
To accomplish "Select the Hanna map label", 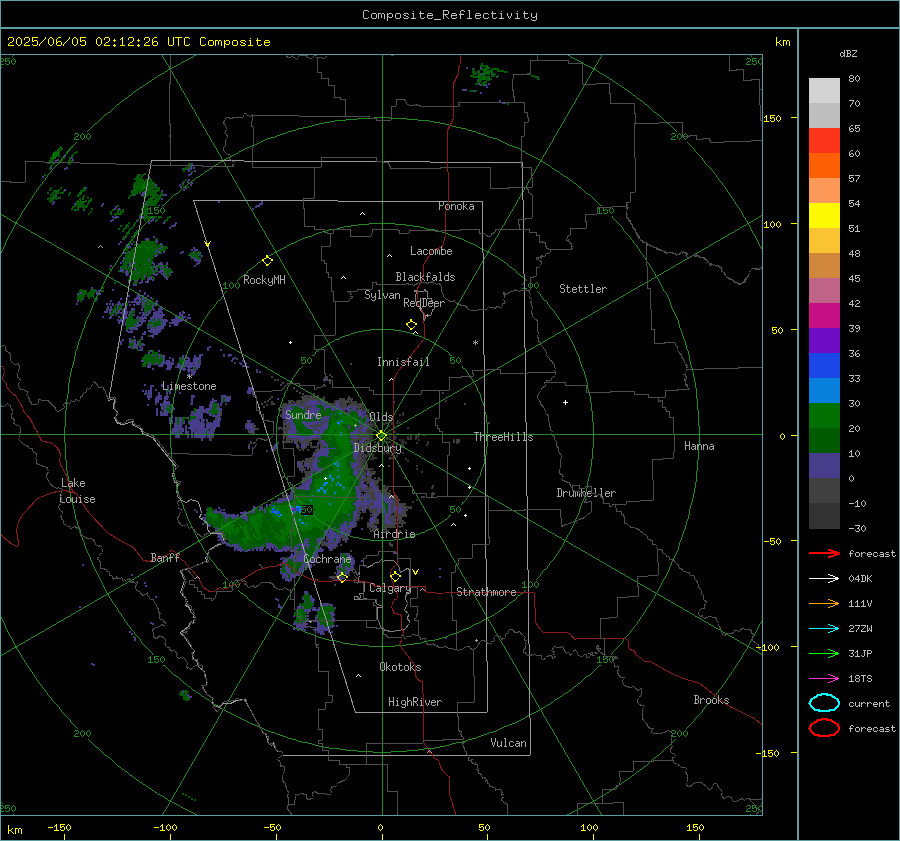I will point(699,446).
